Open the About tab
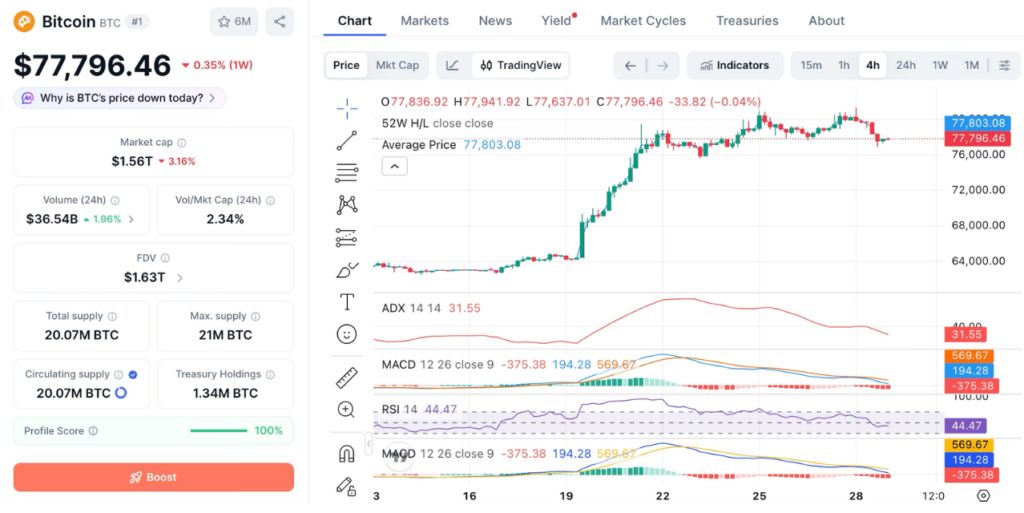Screen dimensions: 1024x513 click(827, 21)
